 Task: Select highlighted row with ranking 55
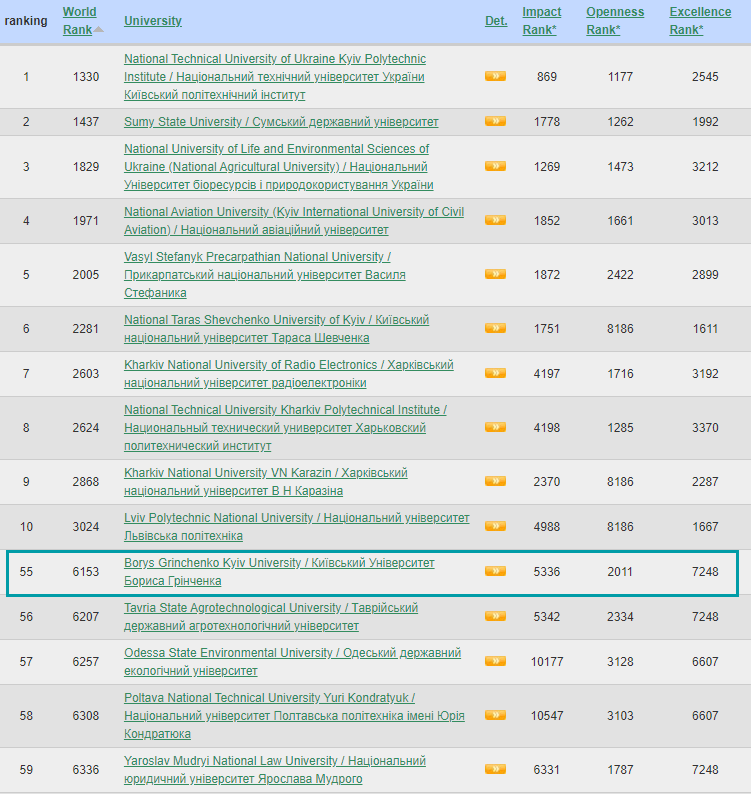372,572
